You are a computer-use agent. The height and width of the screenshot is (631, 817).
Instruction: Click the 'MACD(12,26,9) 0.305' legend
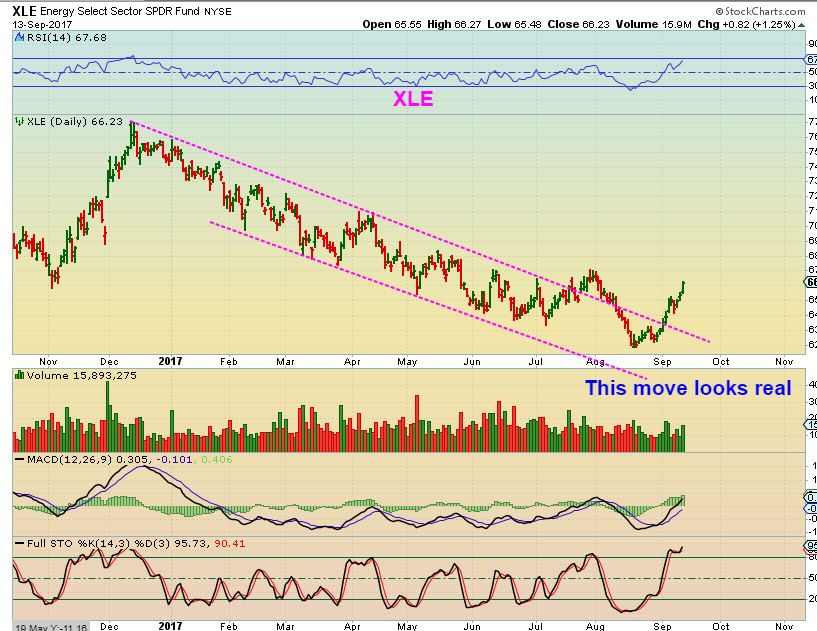88,460
